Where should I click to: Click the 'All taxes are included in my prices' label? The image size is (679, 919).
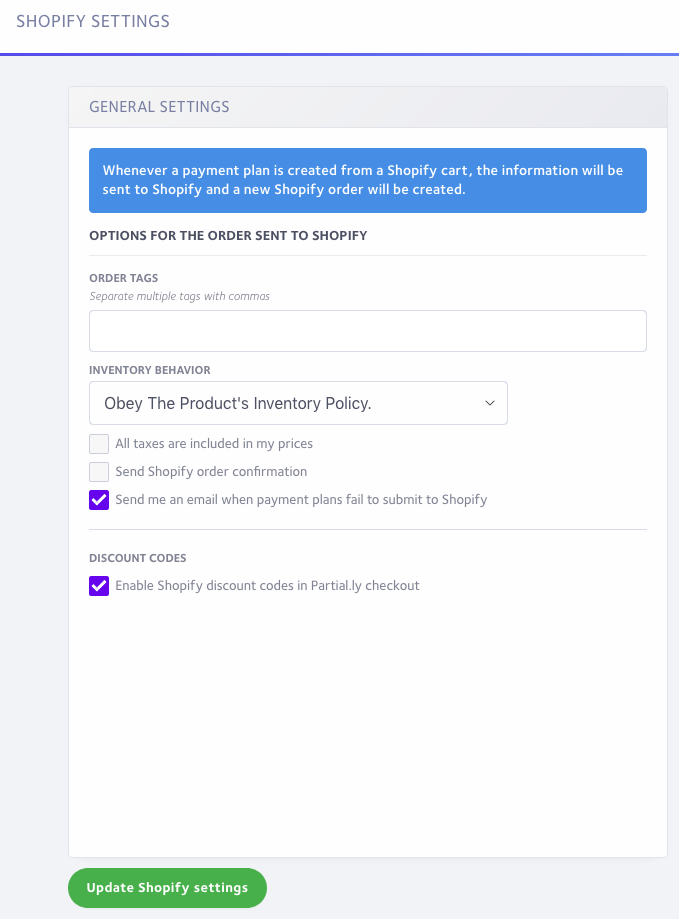tap(214, 444)
